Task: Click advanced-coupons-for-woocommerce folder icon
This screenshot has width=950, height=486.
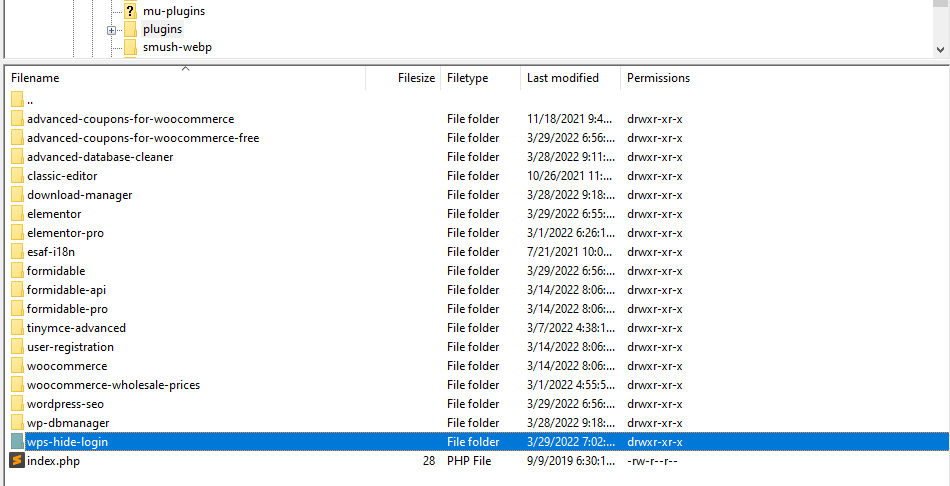Action: pos(17,119)
